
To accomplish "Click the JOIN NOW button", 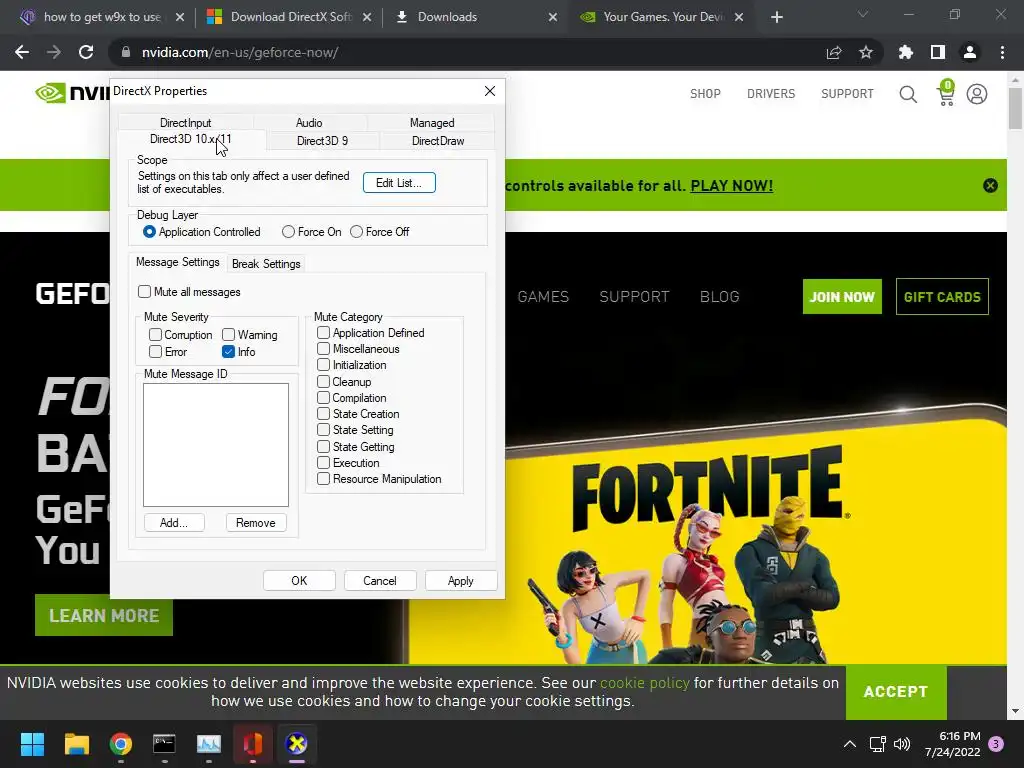I will pos(842,296).
